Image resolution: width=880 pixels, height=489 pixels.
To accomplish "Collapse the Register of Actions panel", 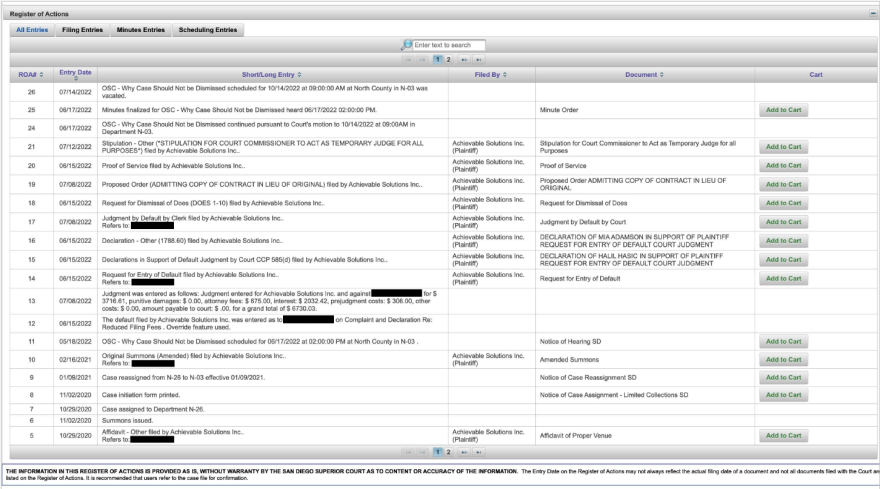I will pyautogui.click(x=873, y=14).
